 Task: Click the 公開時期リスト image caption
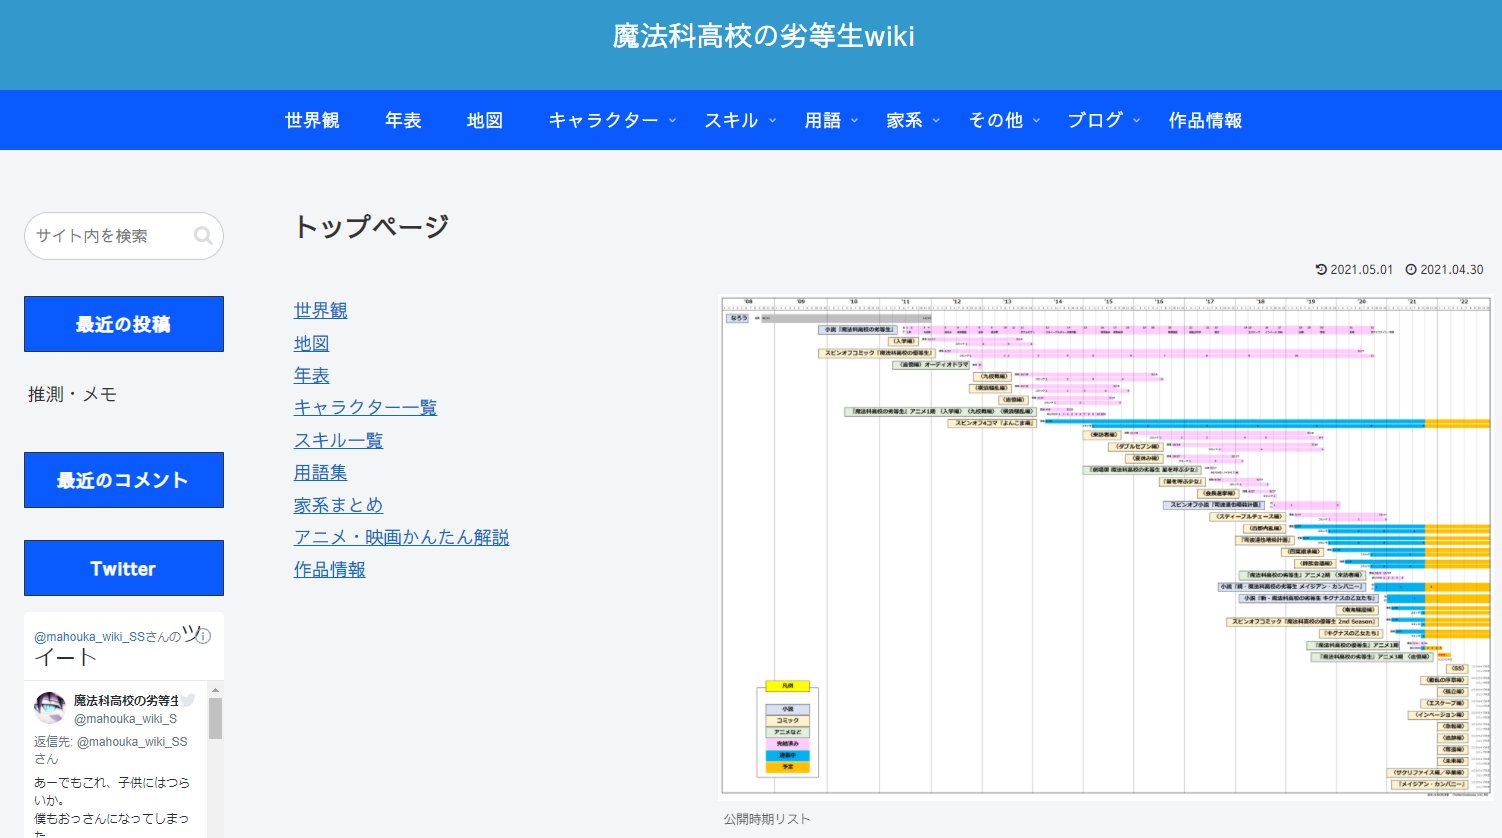767,819
